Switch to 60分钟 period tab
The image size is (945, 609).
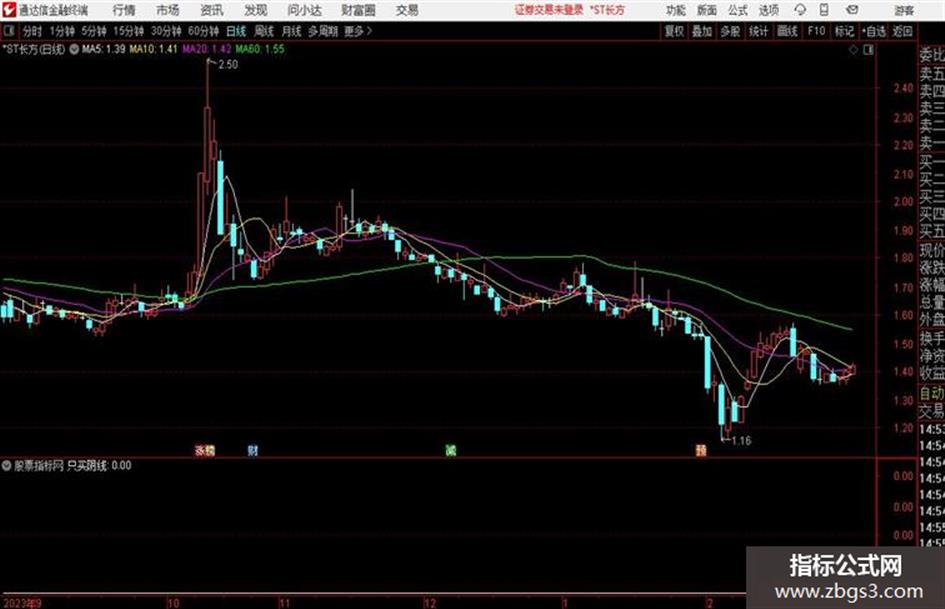click(203, 31)
